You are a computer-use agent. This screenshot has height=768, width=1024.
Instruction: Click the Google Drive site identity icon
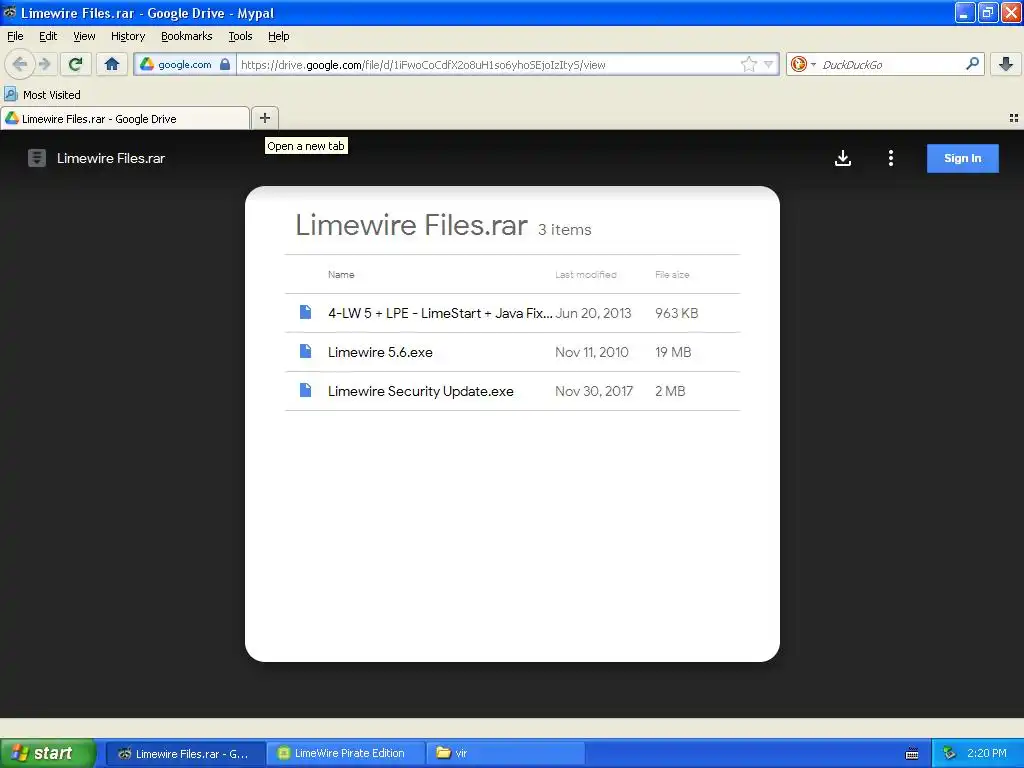click(148, 64)
